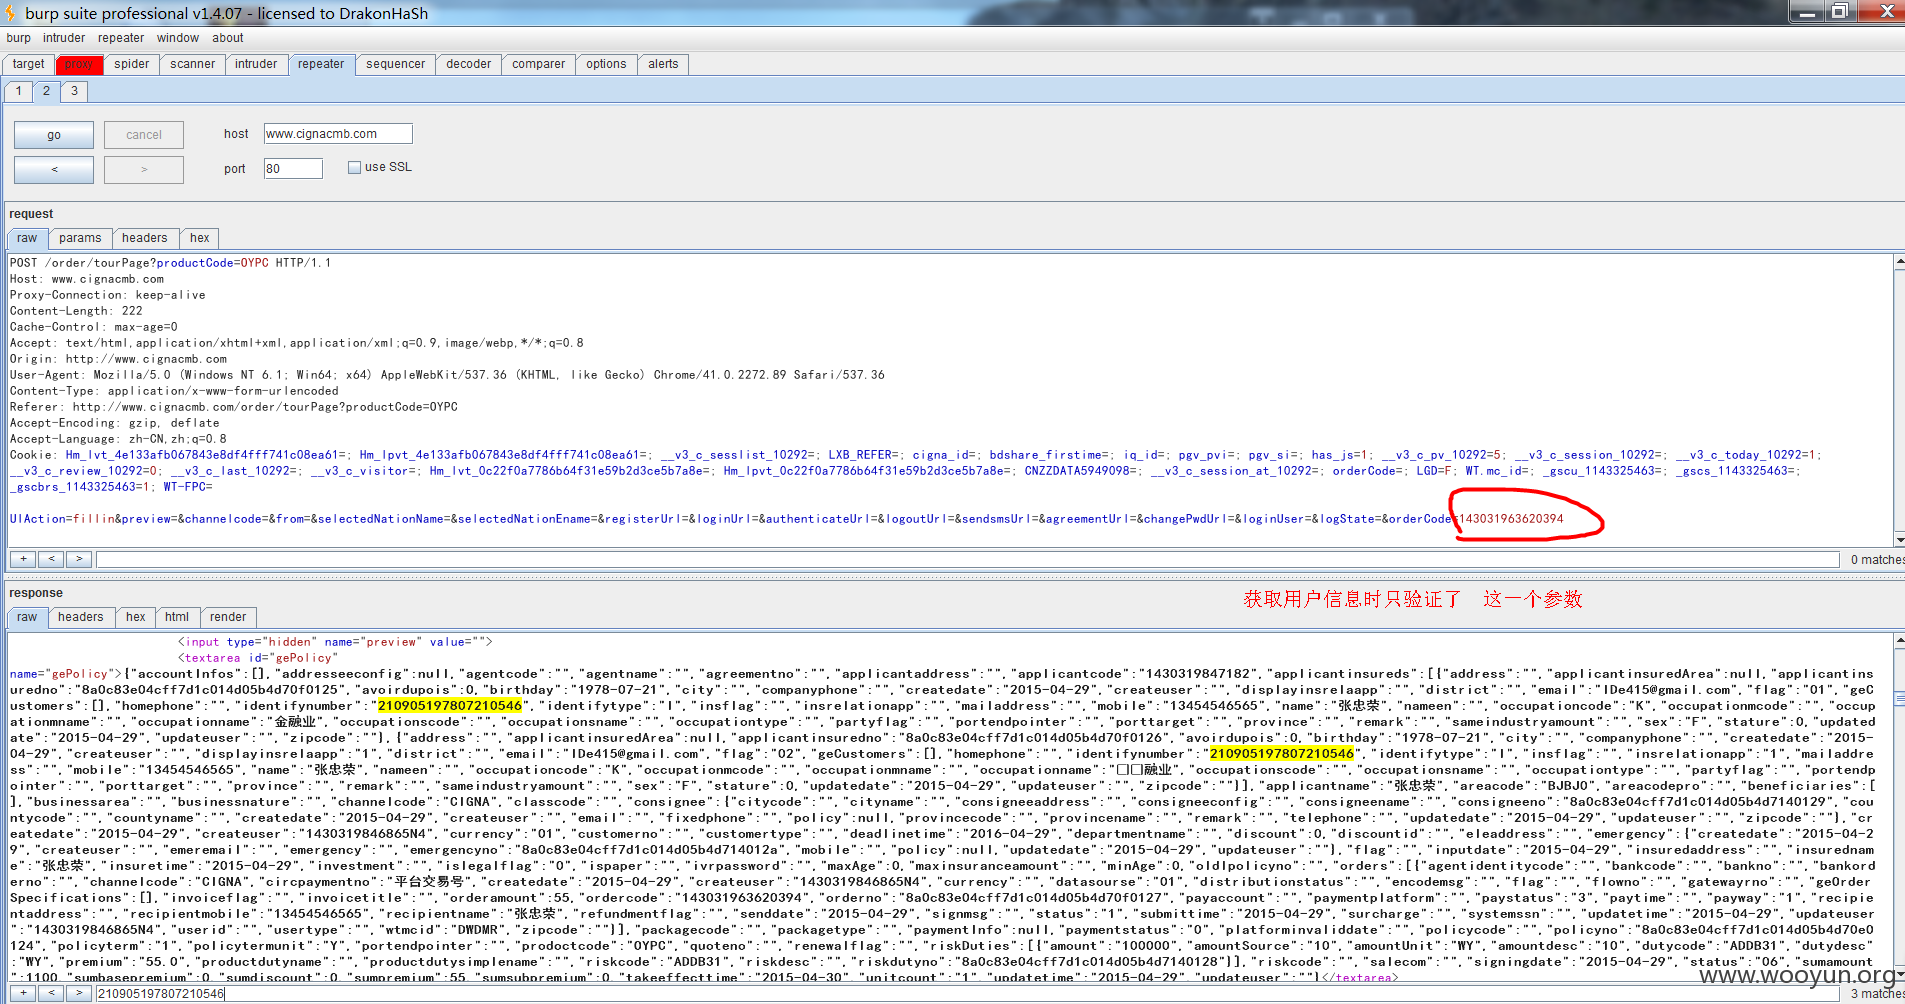Switch to the comparer tab
Image resolution: width=1905 pixels, height=1004 pixels.
click(538, 64)
